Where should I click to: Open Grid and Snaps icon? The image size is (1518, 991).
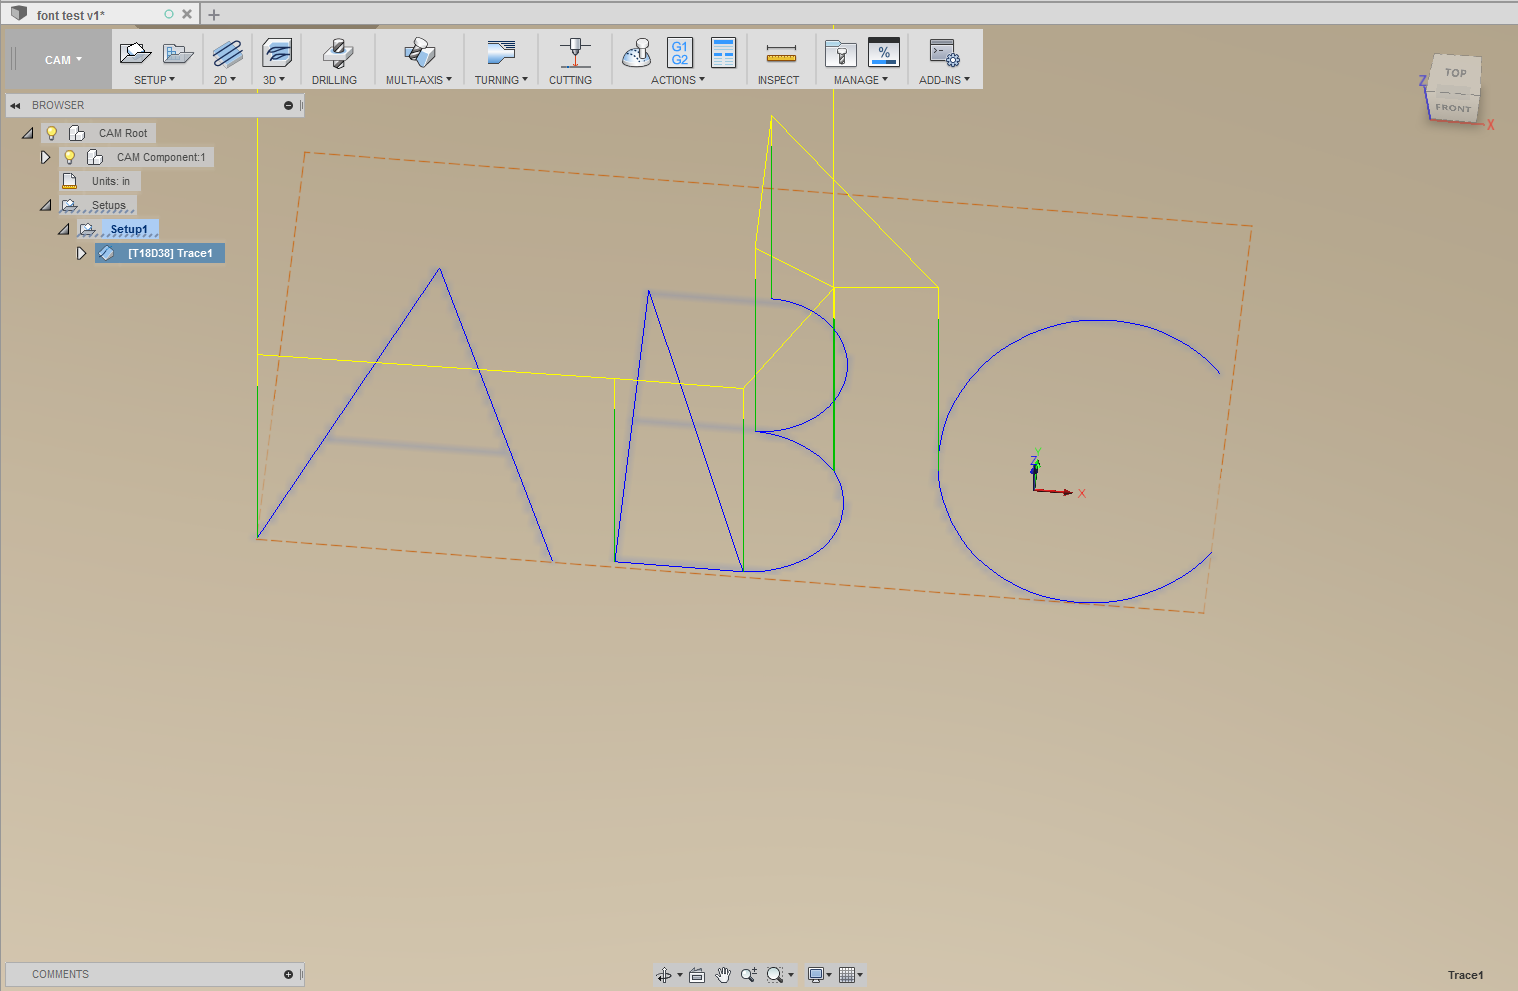pos(847,975)
